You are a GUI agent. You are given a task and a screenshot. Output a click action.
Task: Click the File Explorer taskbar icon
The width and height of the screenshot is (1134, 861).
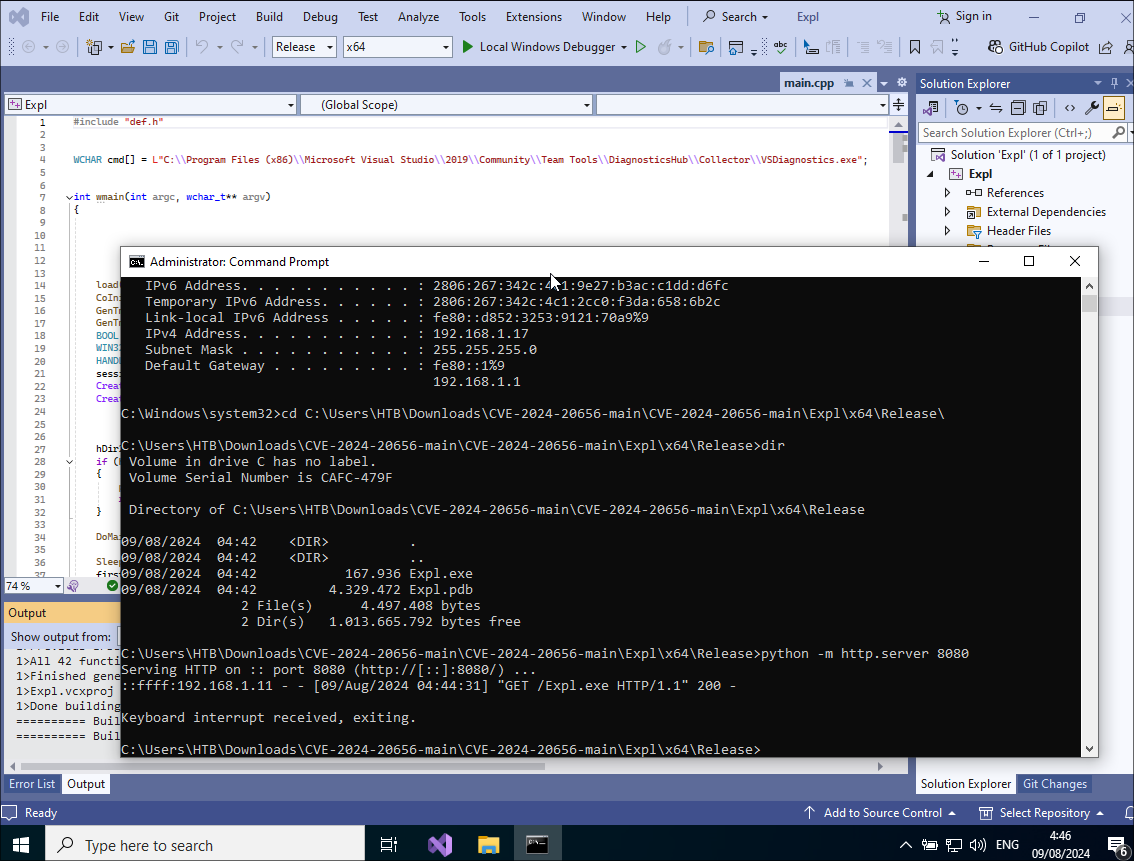coord(488,844)
